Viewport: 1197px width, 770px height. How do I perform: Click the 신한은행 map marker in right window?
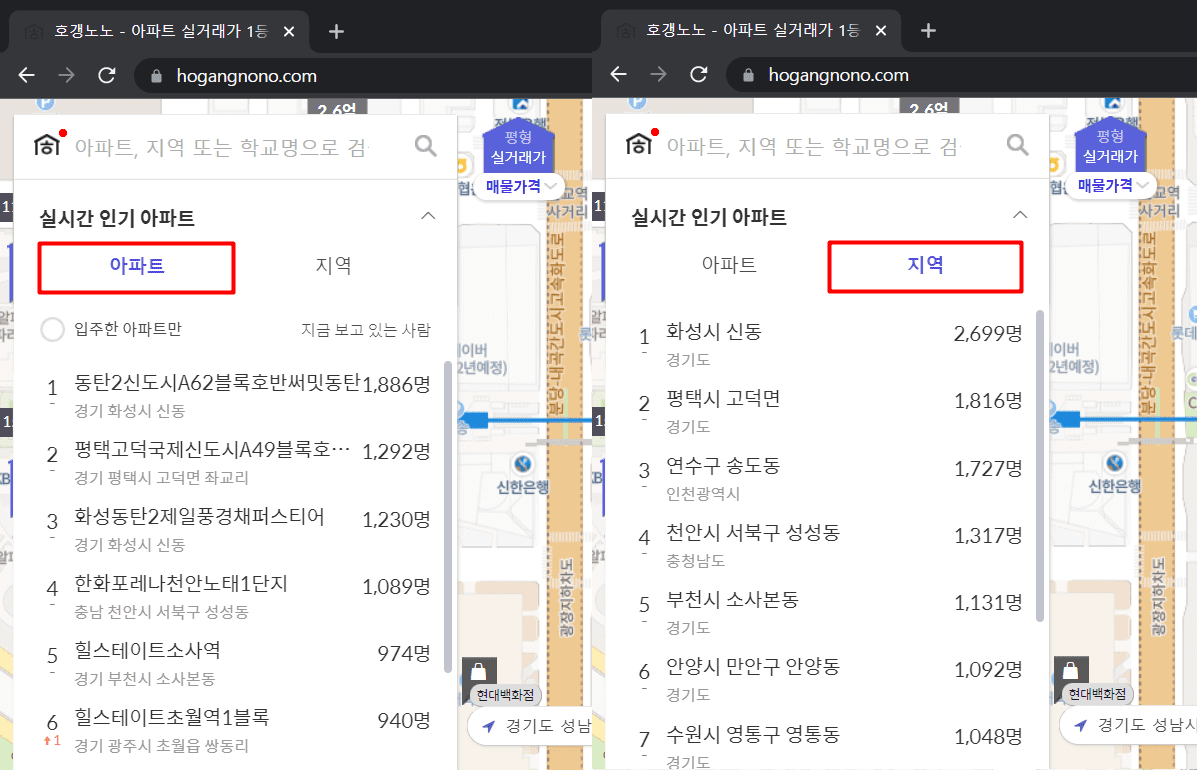click(x=1111, y=465)
